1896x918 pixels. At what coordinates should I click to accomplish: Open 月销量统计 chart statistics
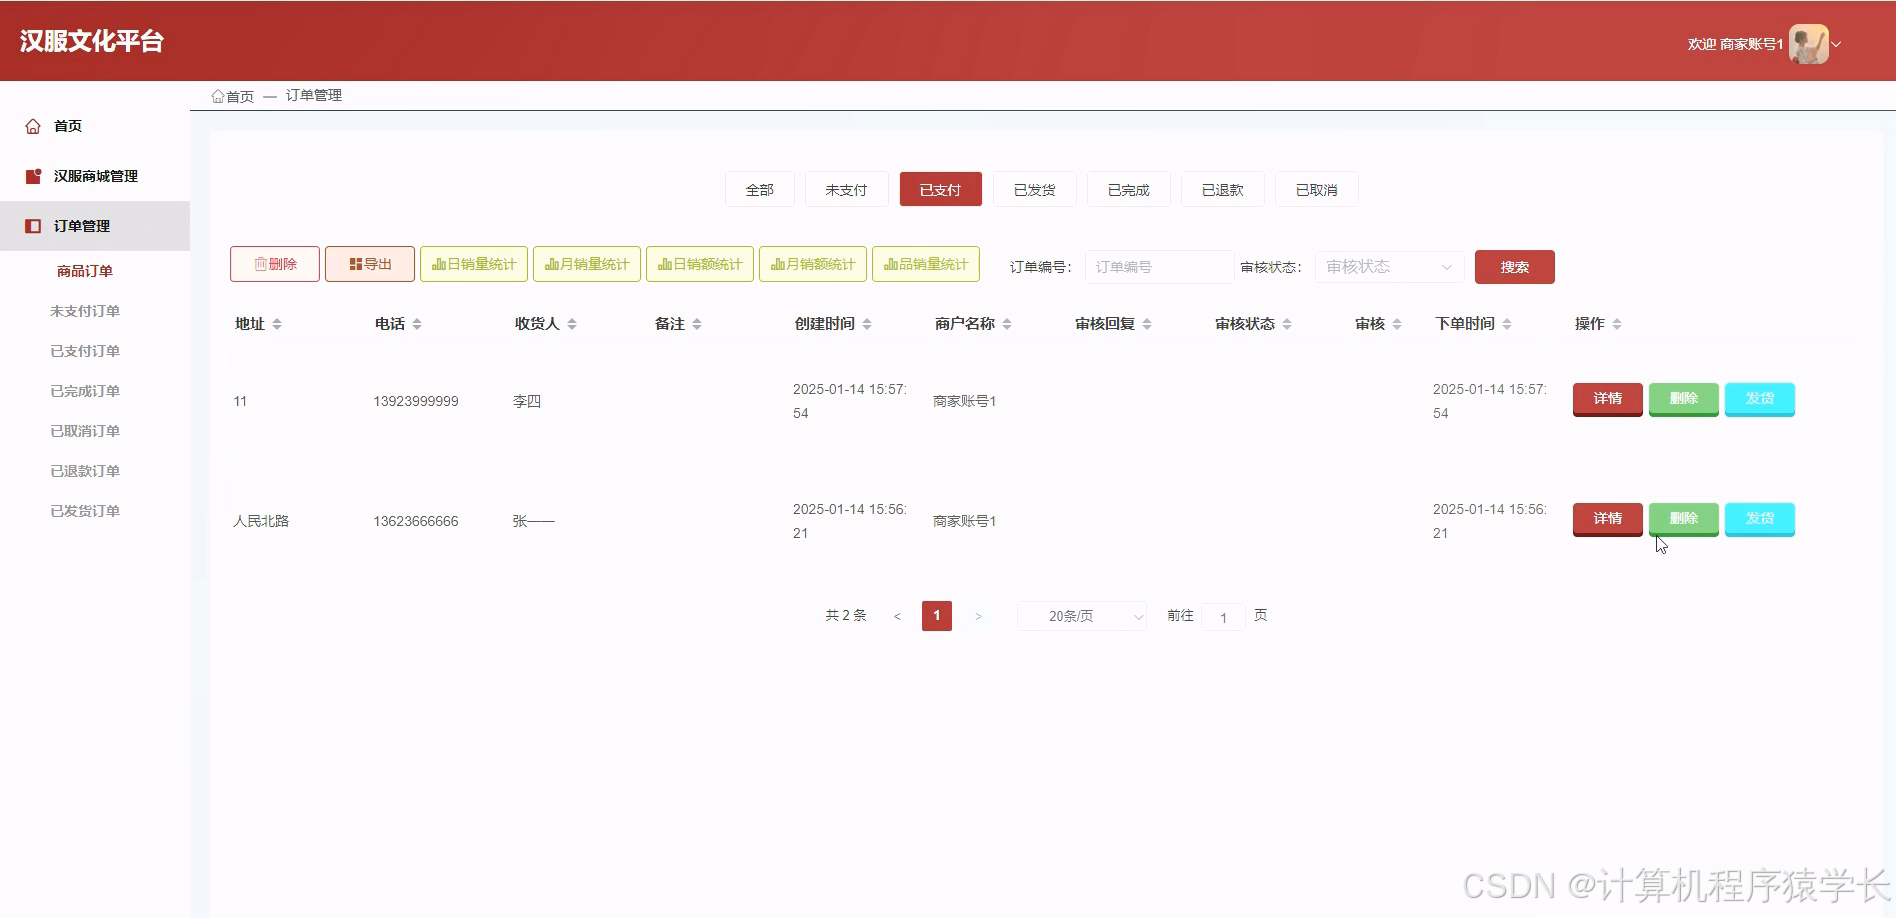coord(586,263)
